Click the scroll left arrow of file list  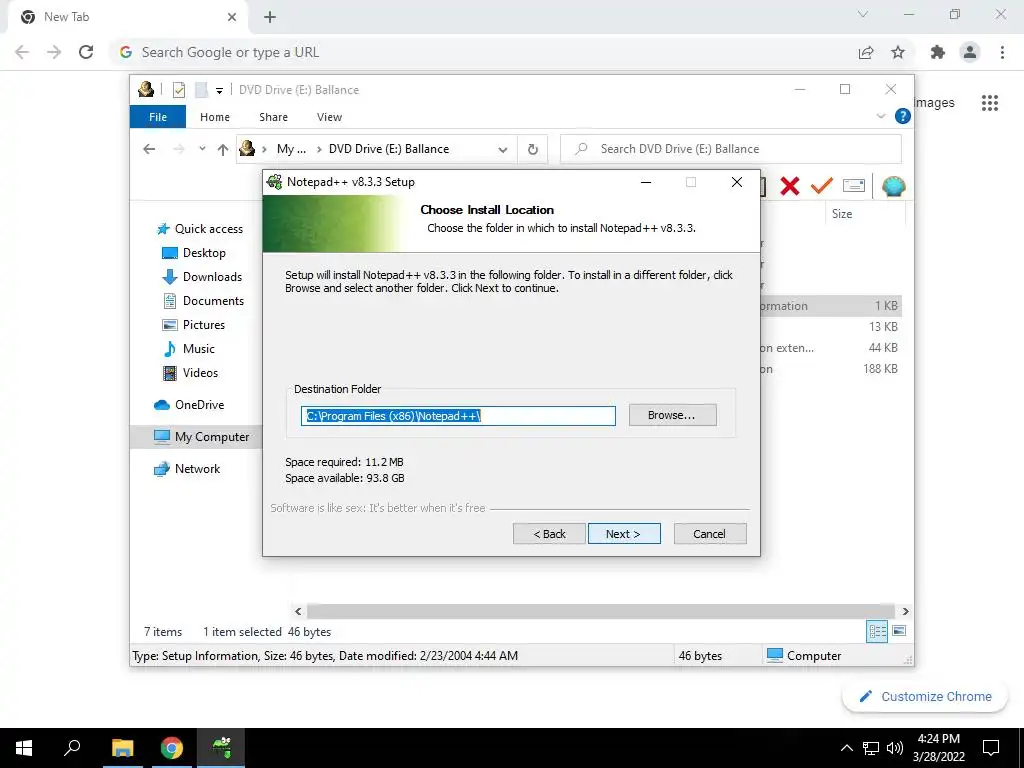pos(298,611)
